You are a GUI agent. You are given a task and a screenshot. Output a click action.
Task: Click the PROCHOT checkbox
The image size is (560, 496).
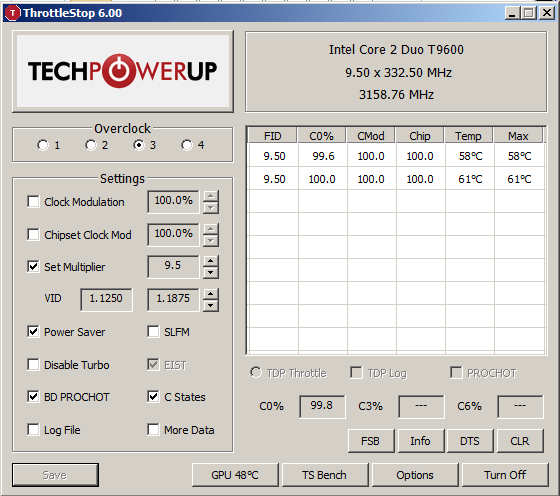(x=456, y=372)
